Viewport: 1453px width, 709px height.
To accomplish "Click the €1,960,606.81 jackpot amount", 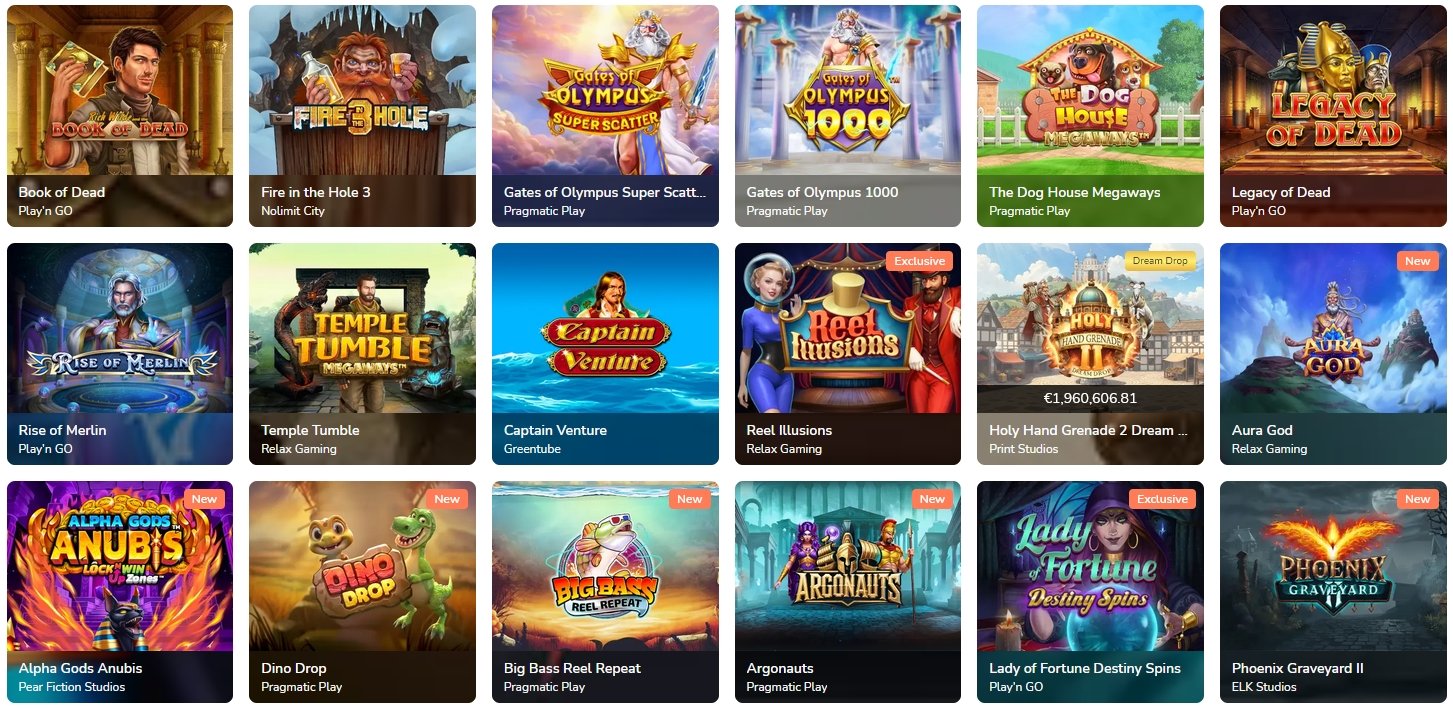I will click(x=1090, y=398).
